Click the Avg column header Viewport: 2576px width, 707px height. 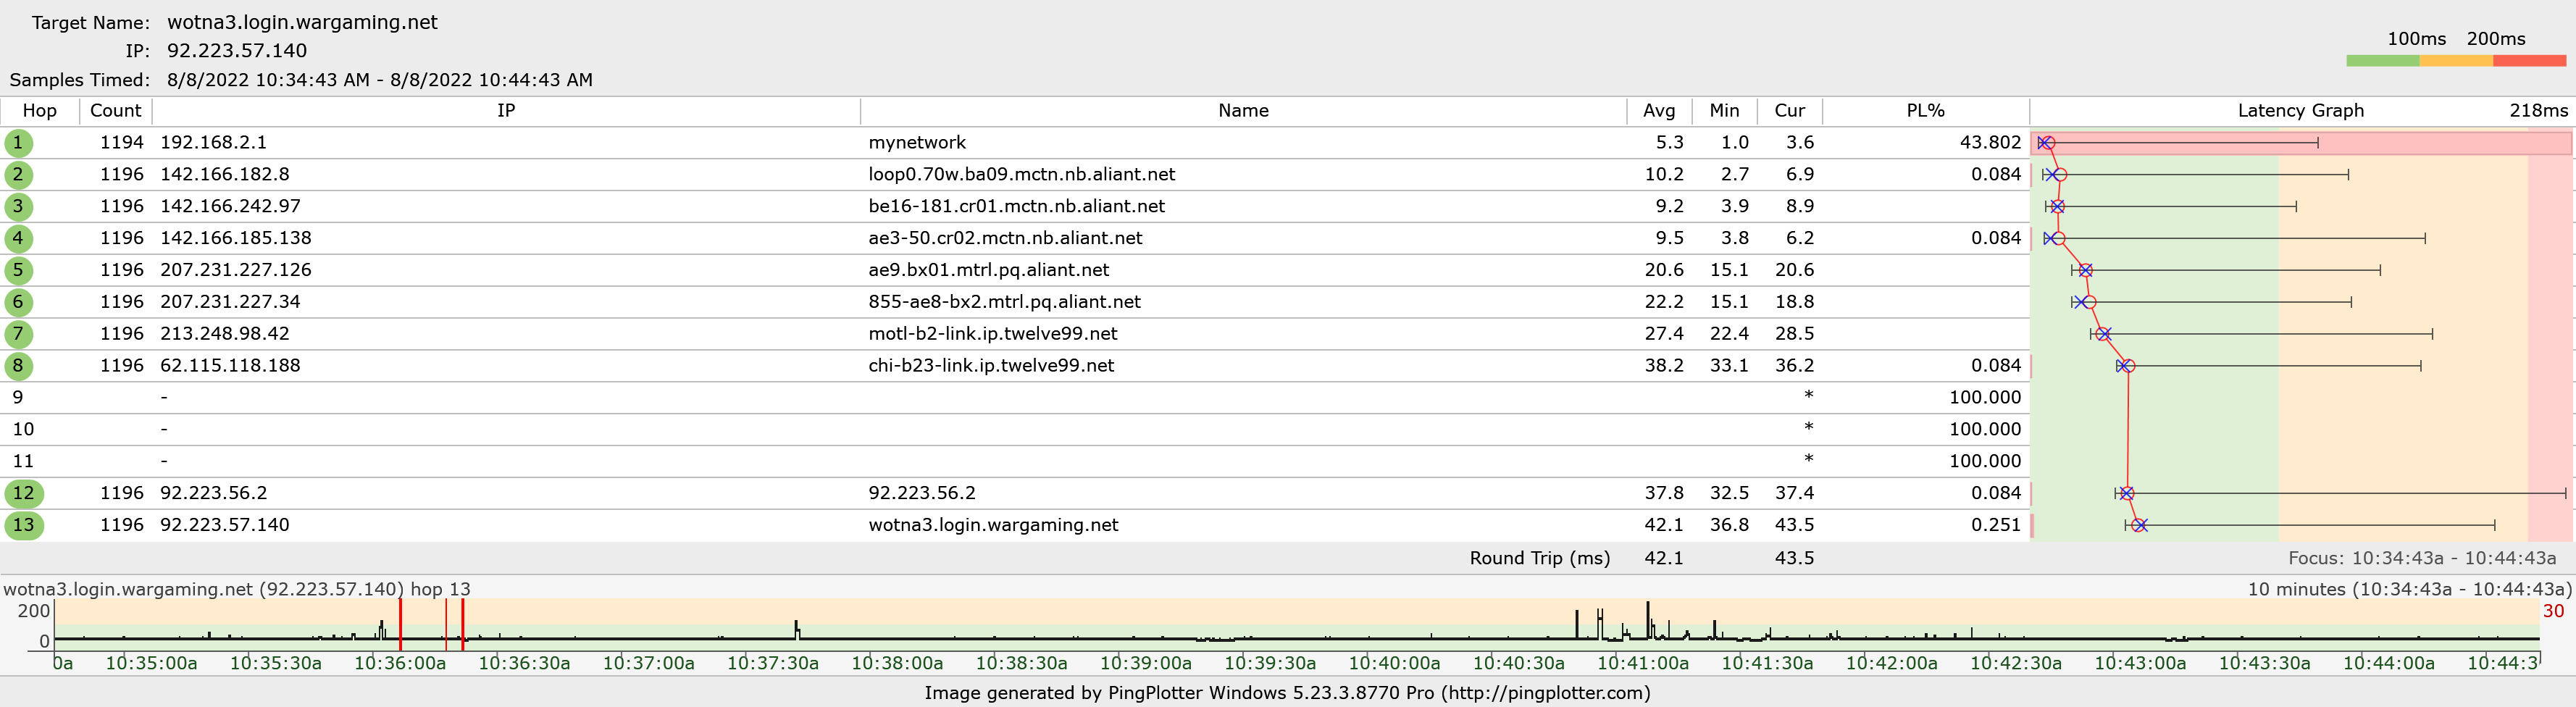1659,111
